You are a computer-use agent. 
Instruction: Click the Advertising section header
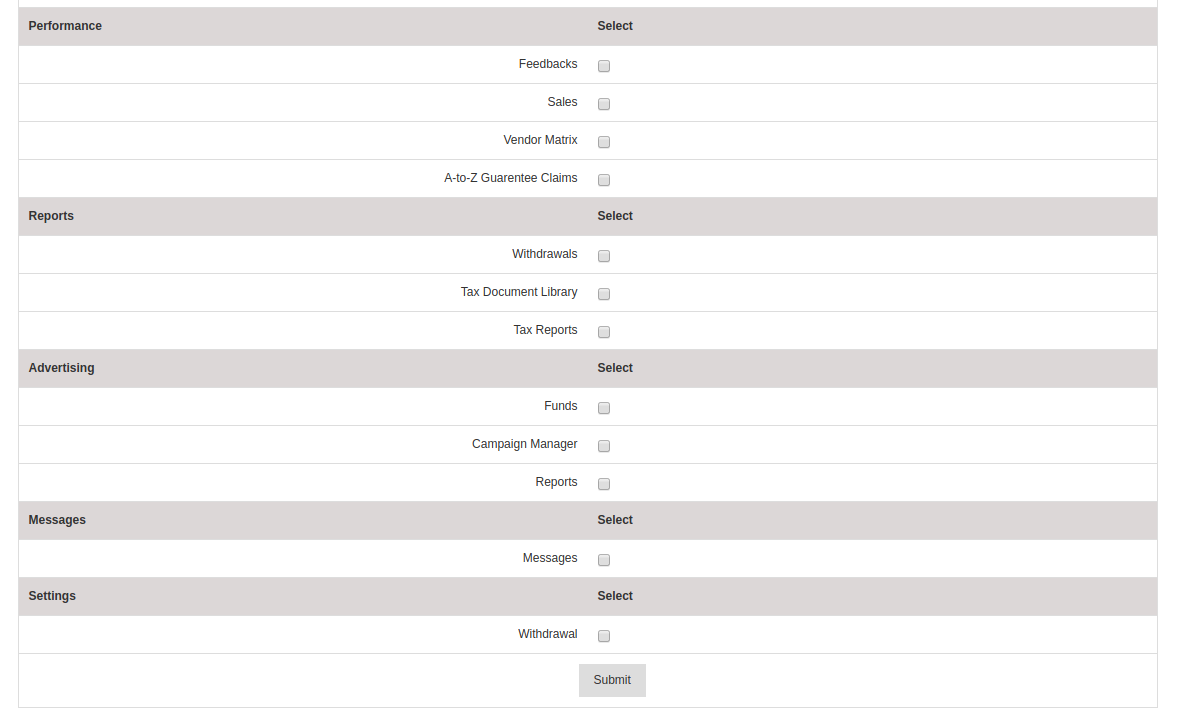(x=62, y=368)
